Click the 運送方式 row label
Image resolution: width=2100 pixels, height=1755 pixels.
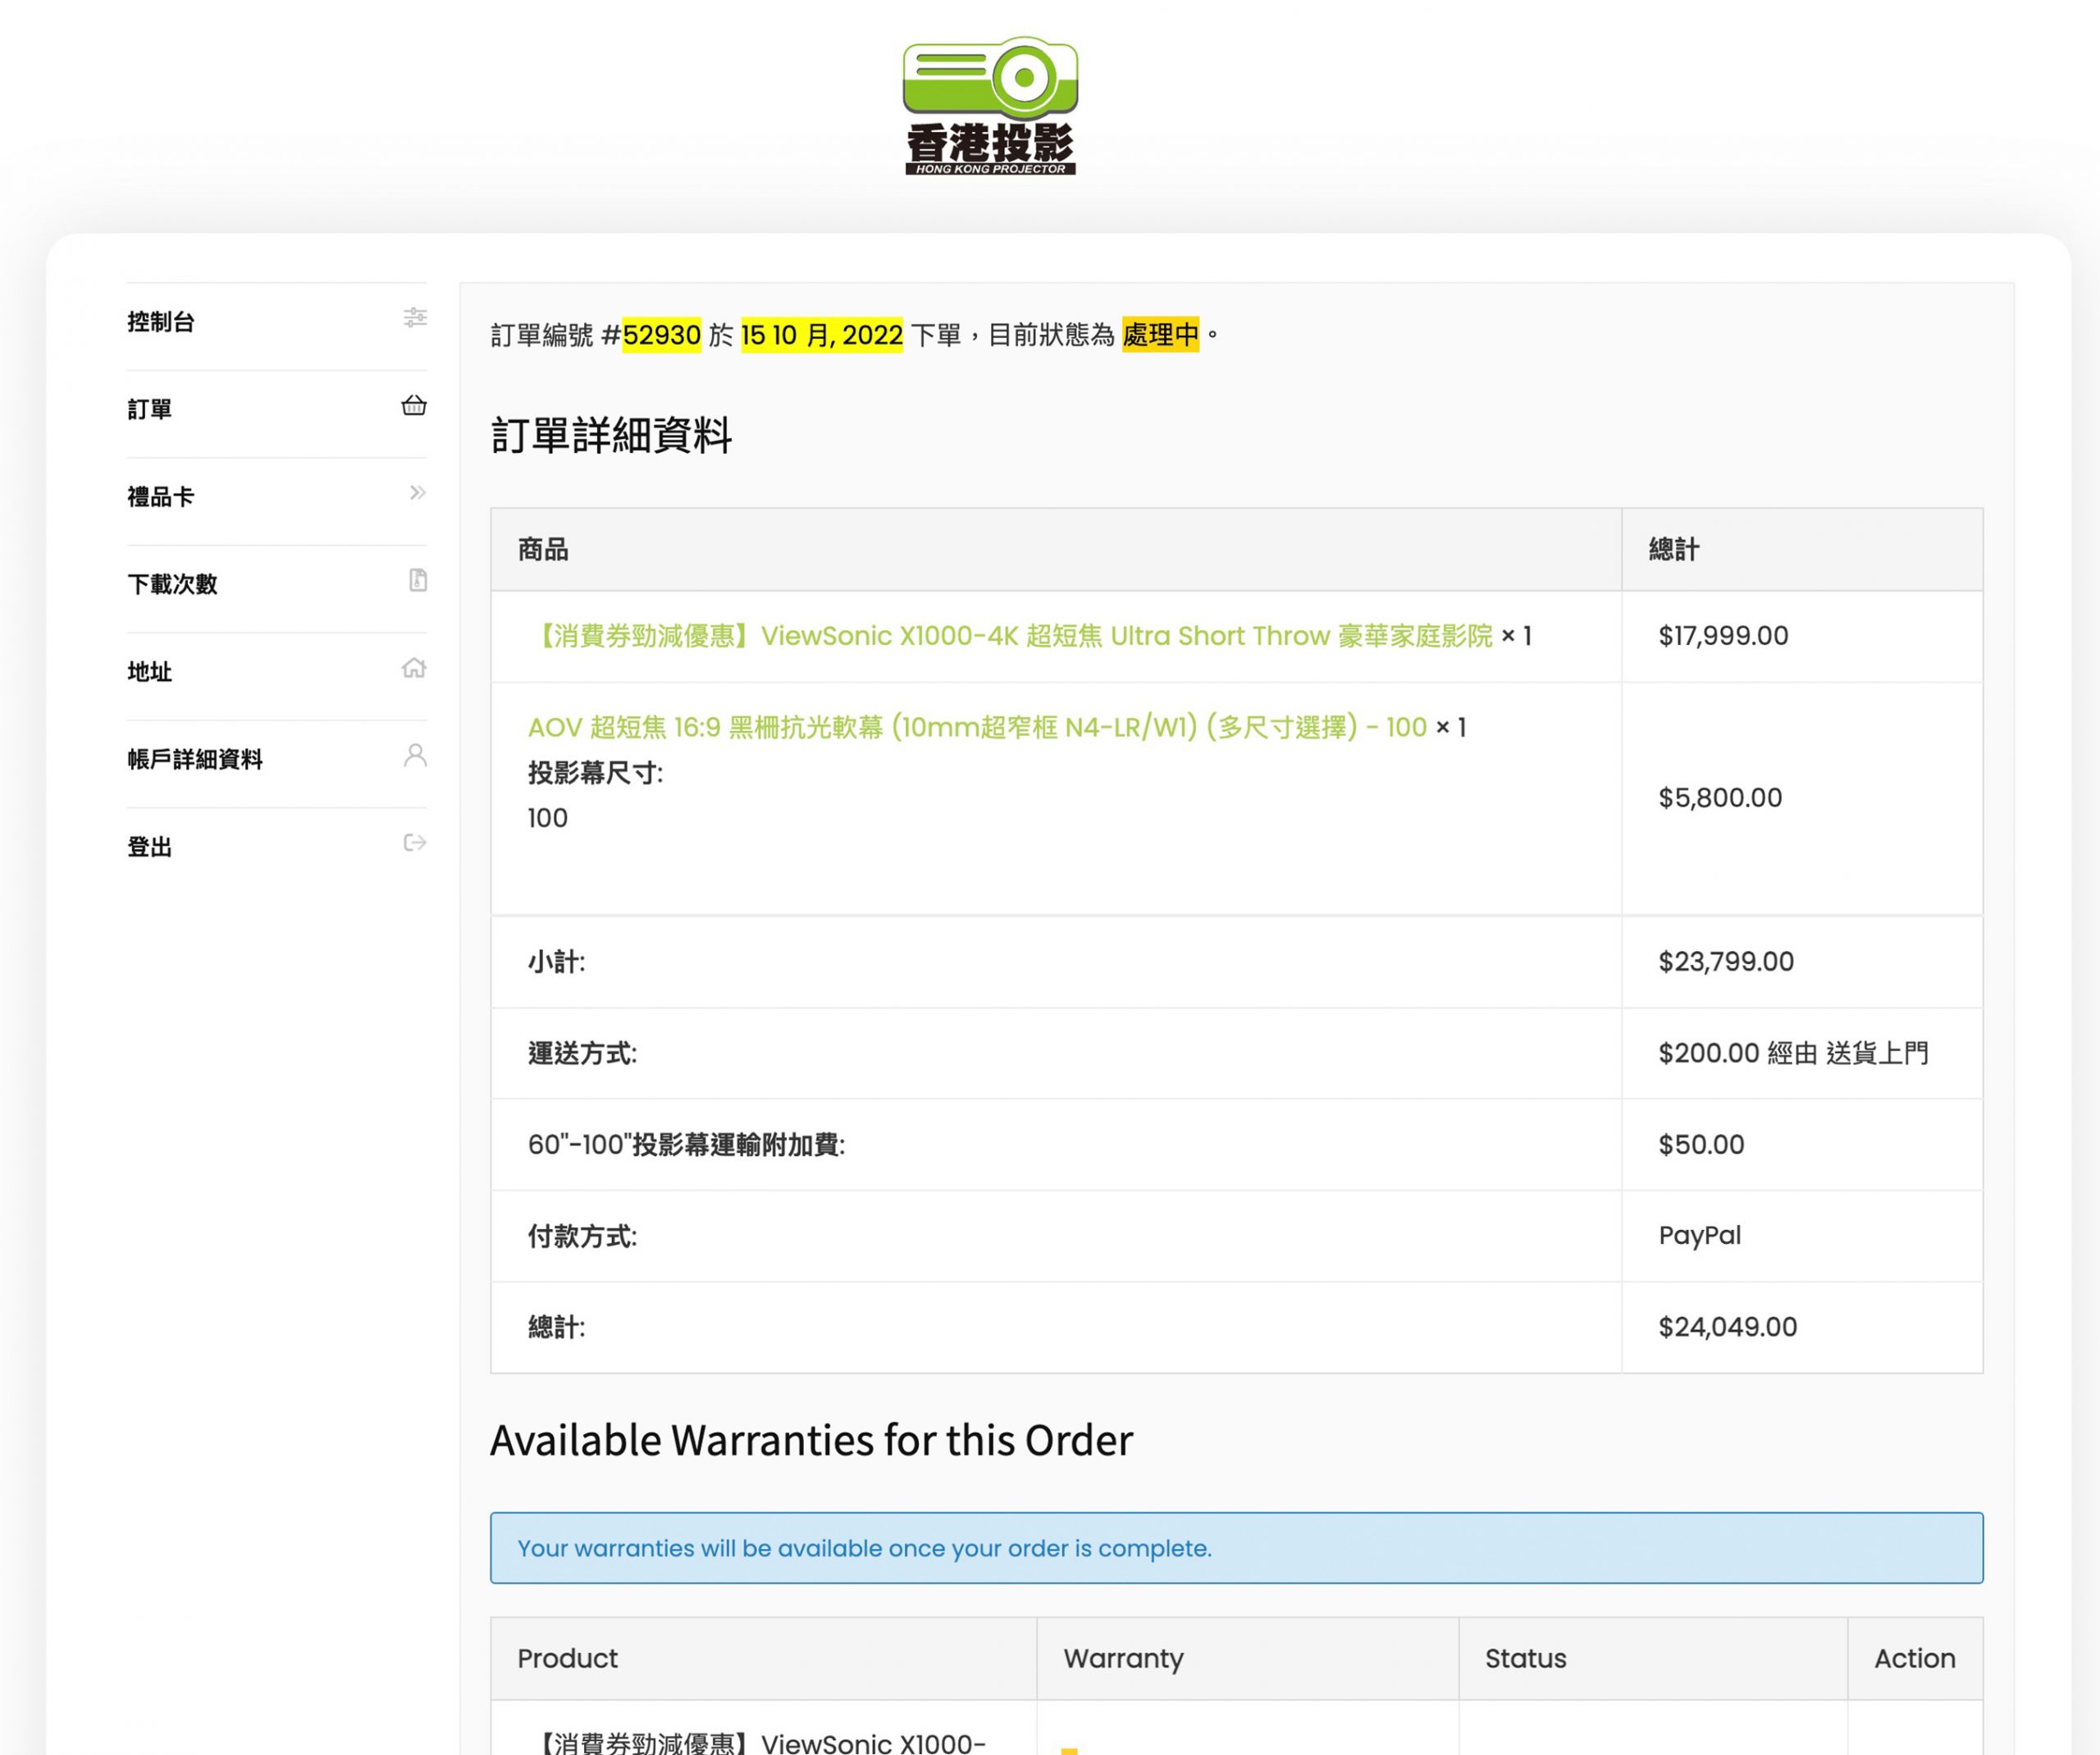pyautogui.click(x=582, y=1053)
